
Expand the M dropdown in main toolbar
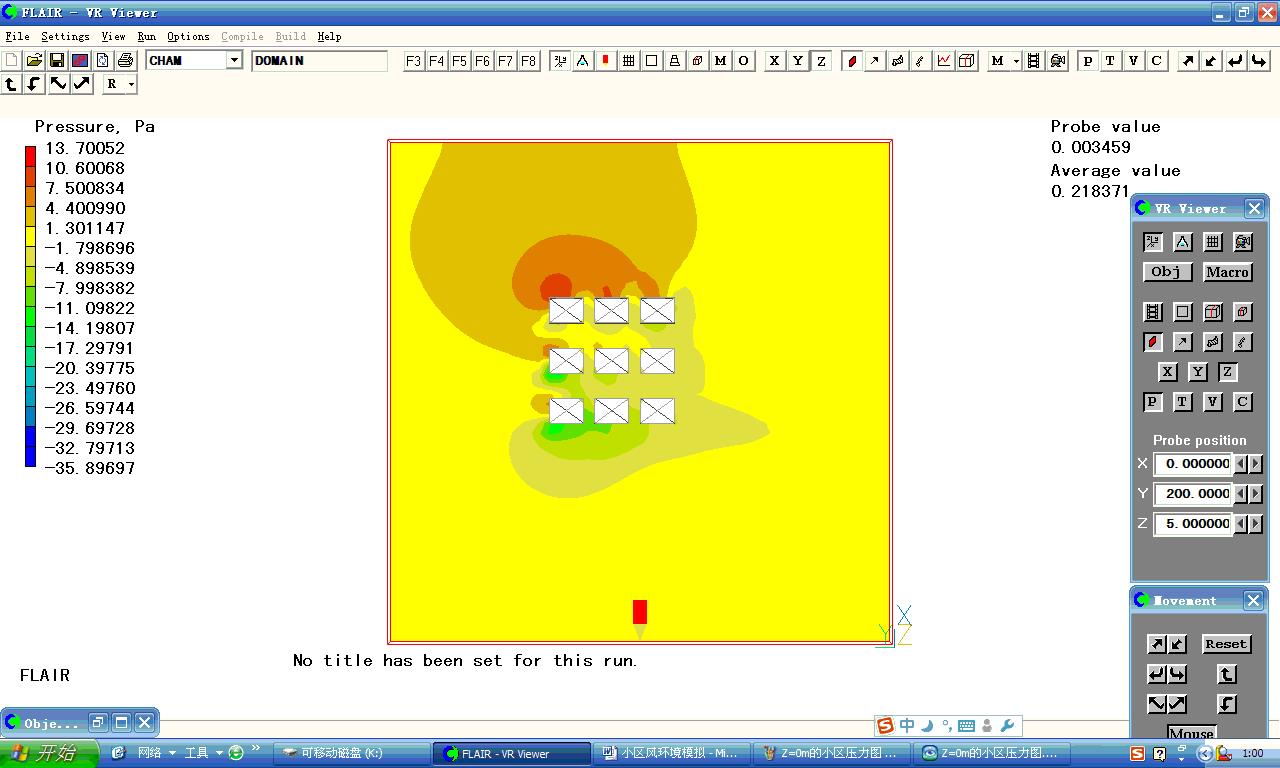click(x=1016, y=61)
